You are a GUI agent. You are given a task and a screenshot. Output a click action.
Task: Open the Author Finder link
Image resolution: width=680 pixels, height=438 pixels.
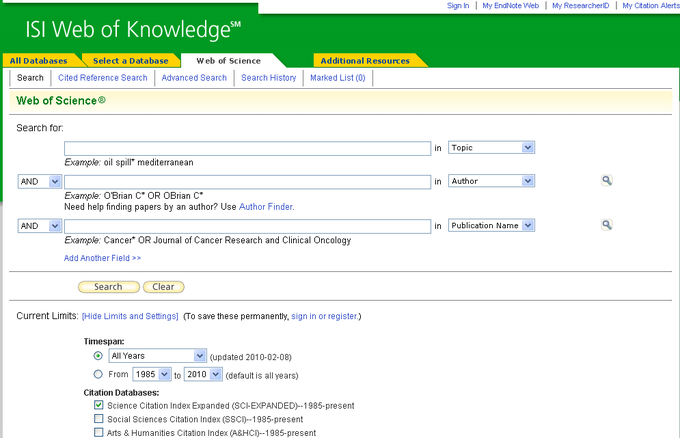[266, 207]
